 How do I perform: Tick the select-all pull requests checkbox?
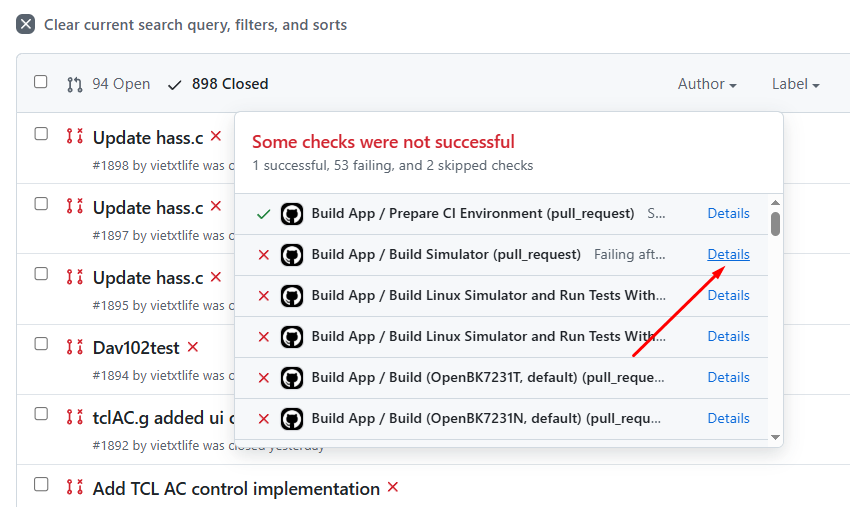coord(41,82)
